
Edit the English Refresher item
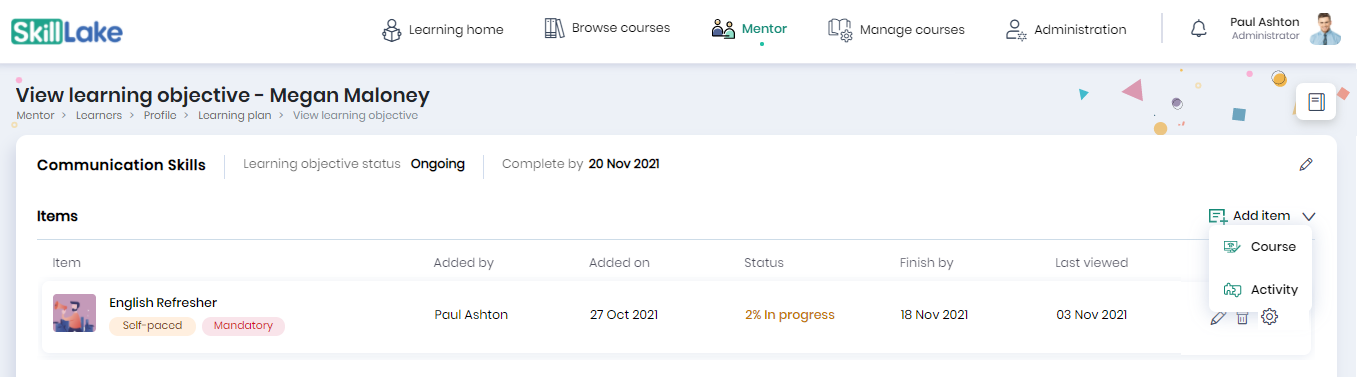pos(1217,317)
